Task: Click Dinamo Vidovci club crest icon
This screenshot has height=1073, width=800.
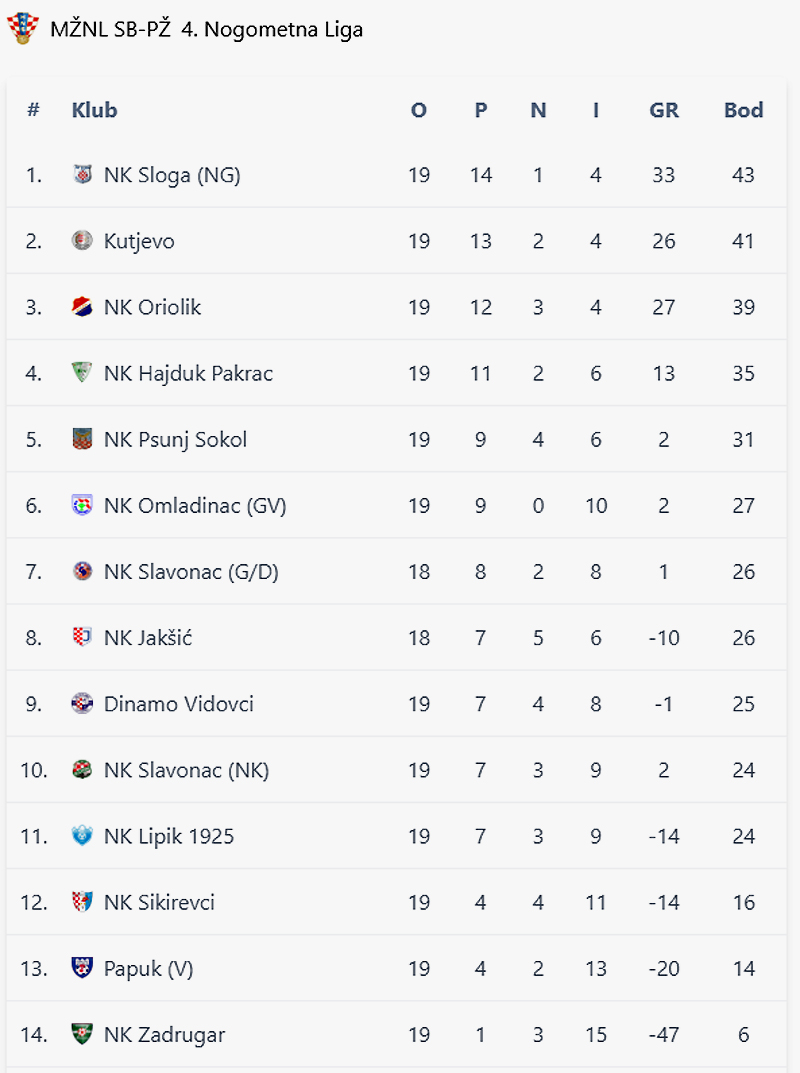Action: 82,703
